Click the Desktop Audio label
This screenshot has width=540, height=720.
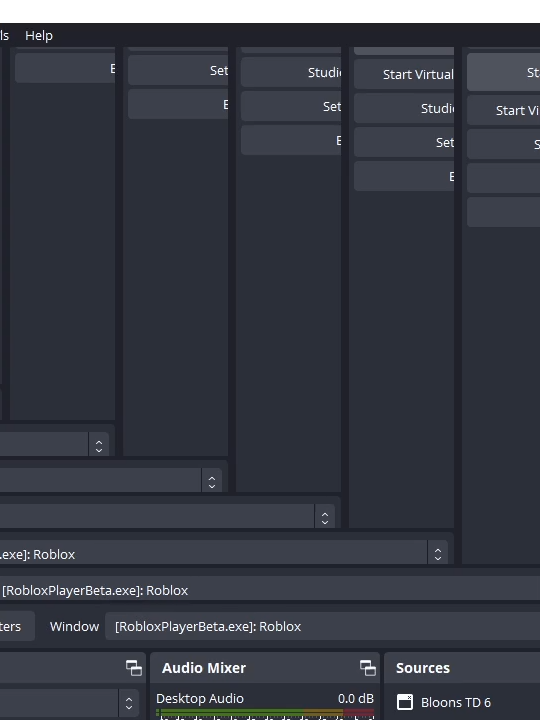pyautogui.click(x=200, y=698)
